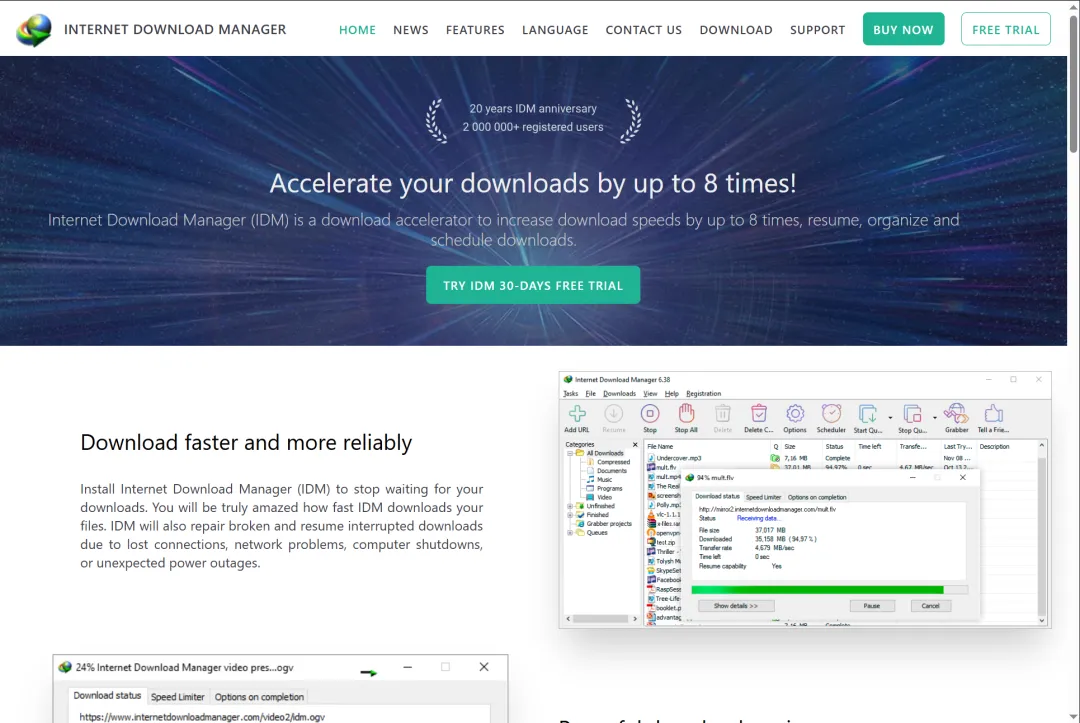Image resolution: width=1080 pixels, height=723 pixels.
Task: Open Options on completion tab in mult.flv dialog
Action: click(x=817, y=497)
